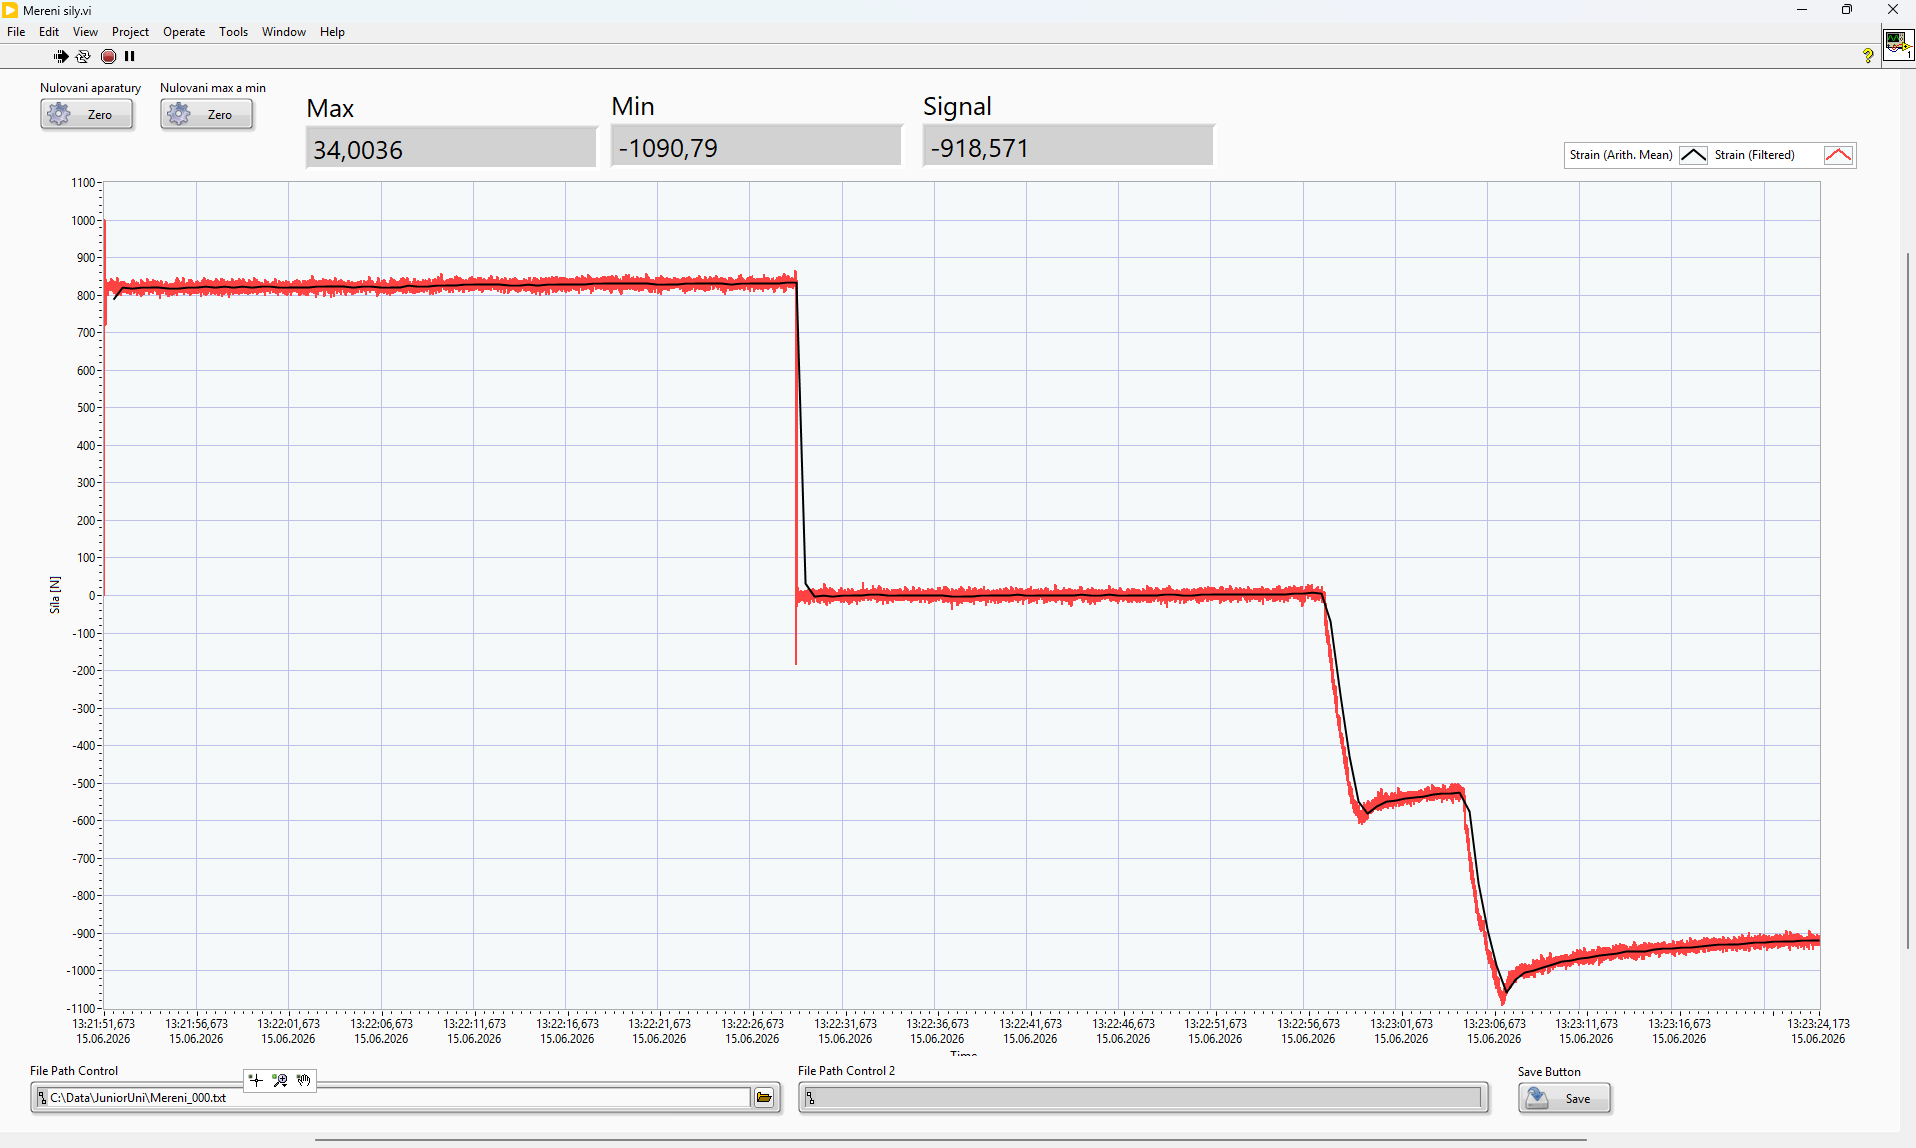Click the folder browse icon in File Path Control
This screenshot has height=1148, width=1916.
[765, 1098]
